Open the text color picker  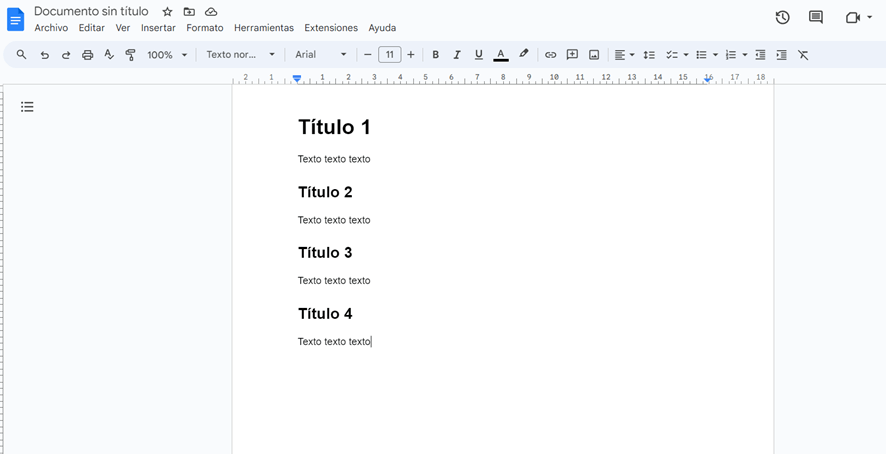click(x=501, y=55)
